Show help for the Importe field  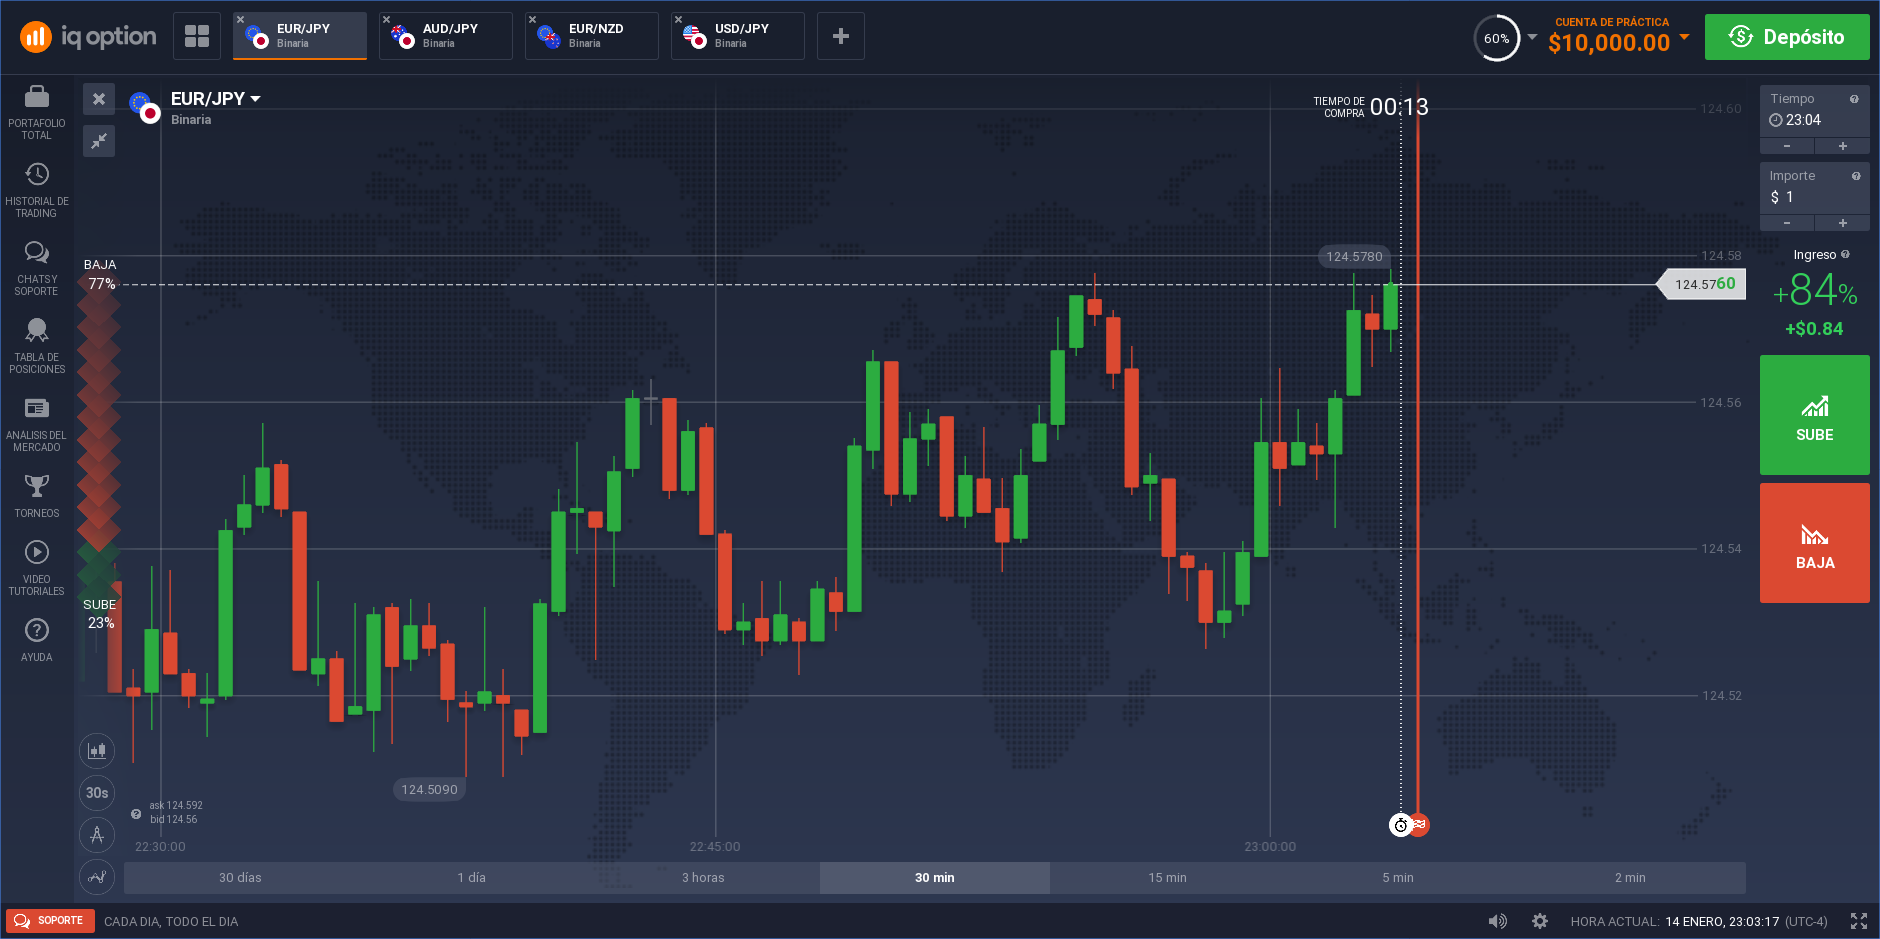[1856, 176]
